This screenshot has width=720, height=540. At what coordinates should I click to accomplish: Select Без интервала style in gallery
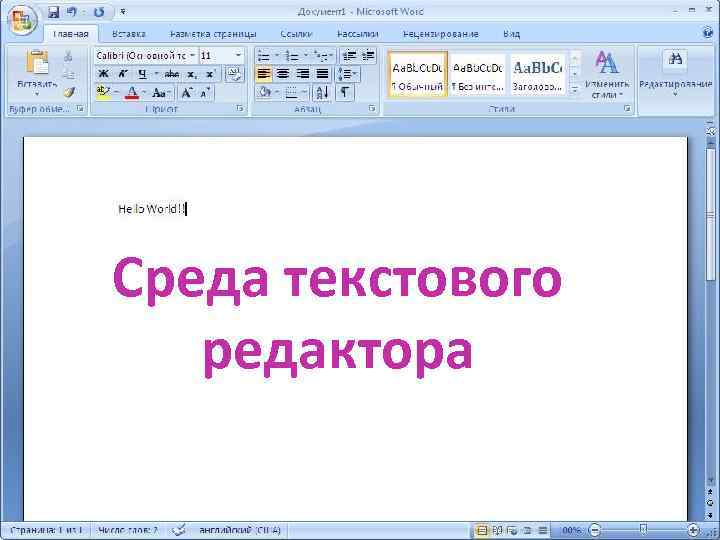[478, 74]
